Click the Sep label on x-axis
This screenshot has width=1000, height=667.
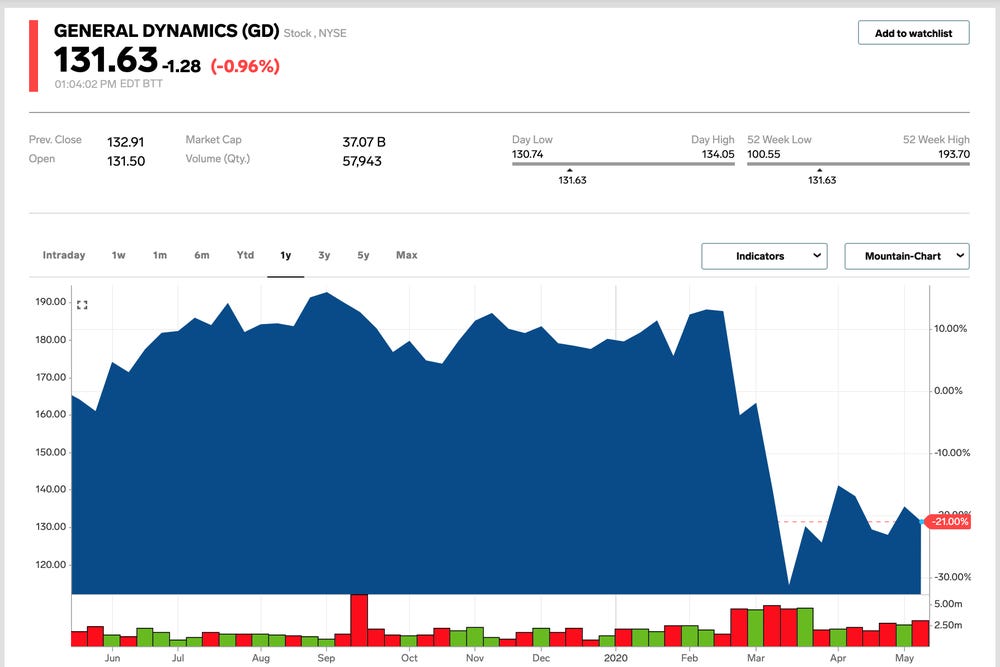click(326, 657)
